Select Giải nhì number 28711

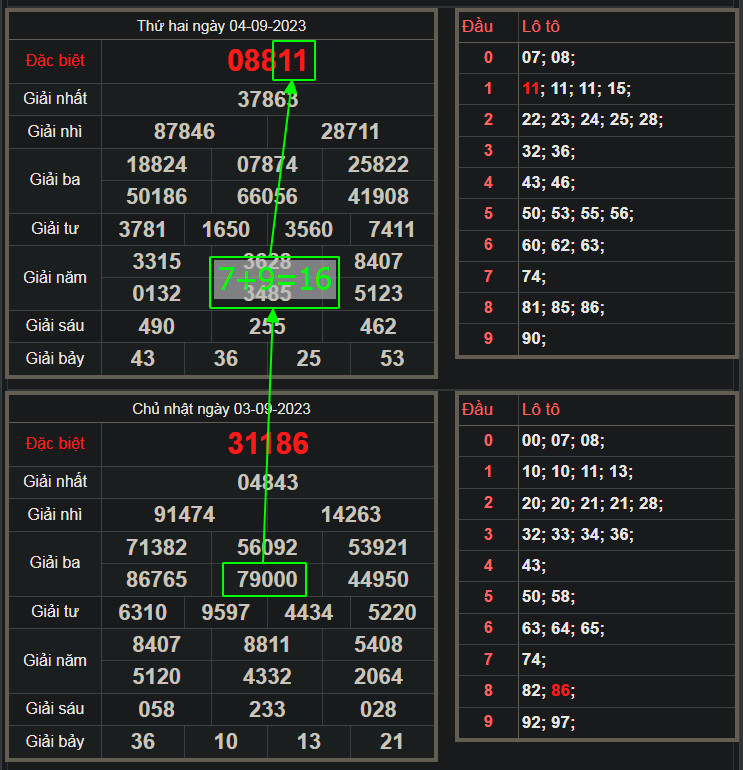(350, 132)
